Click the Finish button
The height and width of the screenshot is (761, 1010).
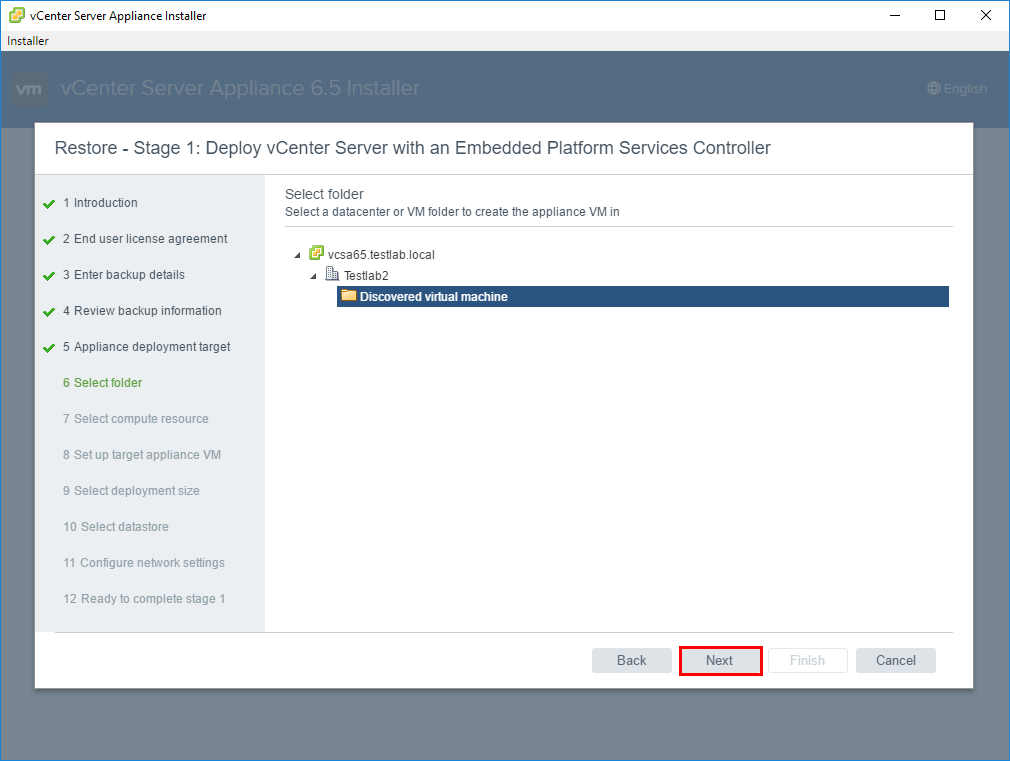[808, 660]
